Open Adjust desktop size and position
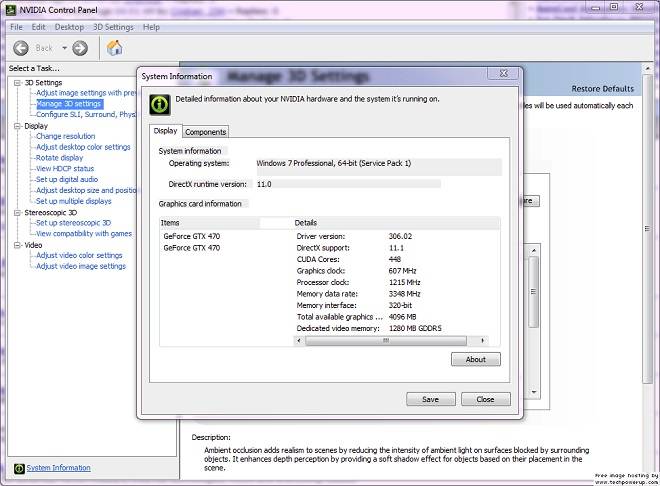 pos(86,190)
